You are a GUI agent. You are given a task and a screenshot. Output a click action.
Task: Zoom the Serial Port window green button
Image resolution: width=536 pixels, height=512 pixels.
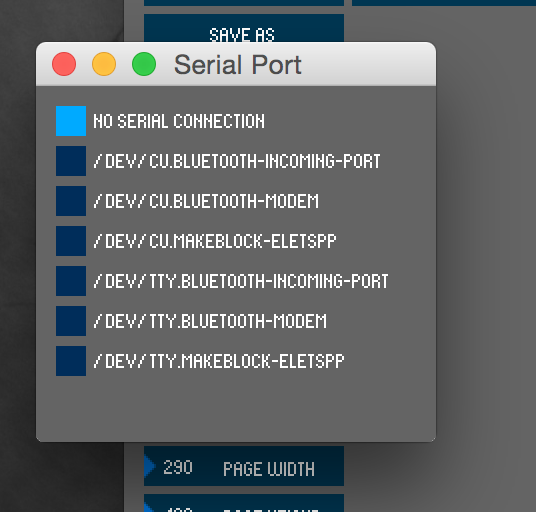point(144,64)
